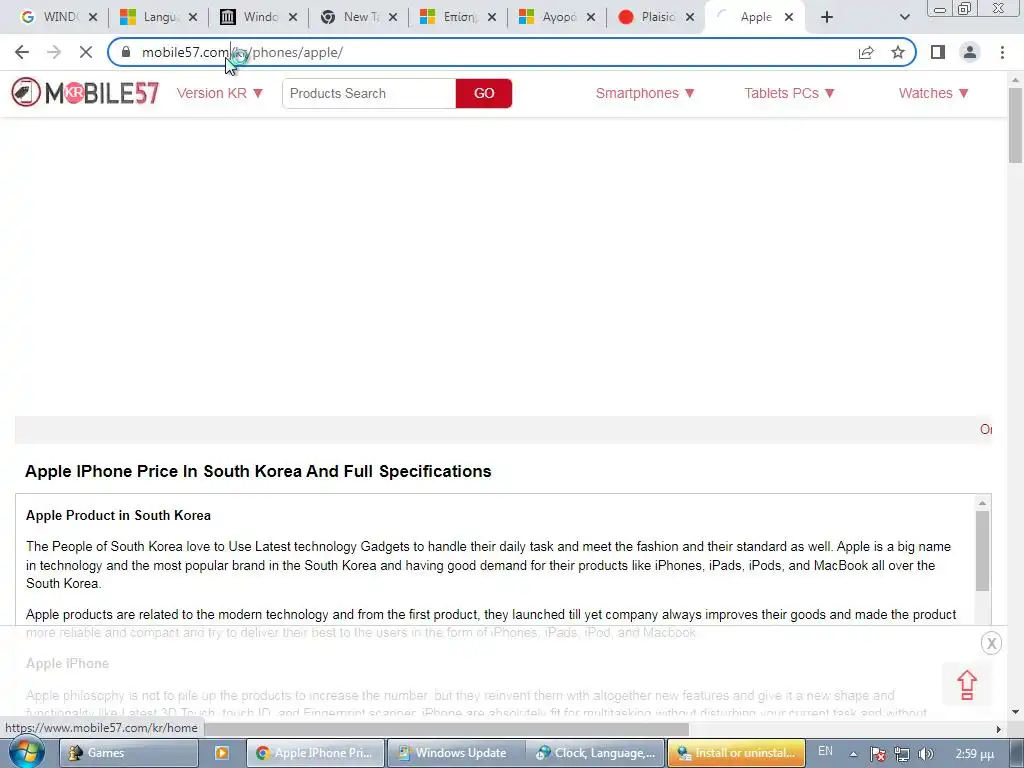Image resolution: width=1024 pixels, height=768 pixels.
Task: Close the Plaisio tab
Action: (x=690, y=17)
